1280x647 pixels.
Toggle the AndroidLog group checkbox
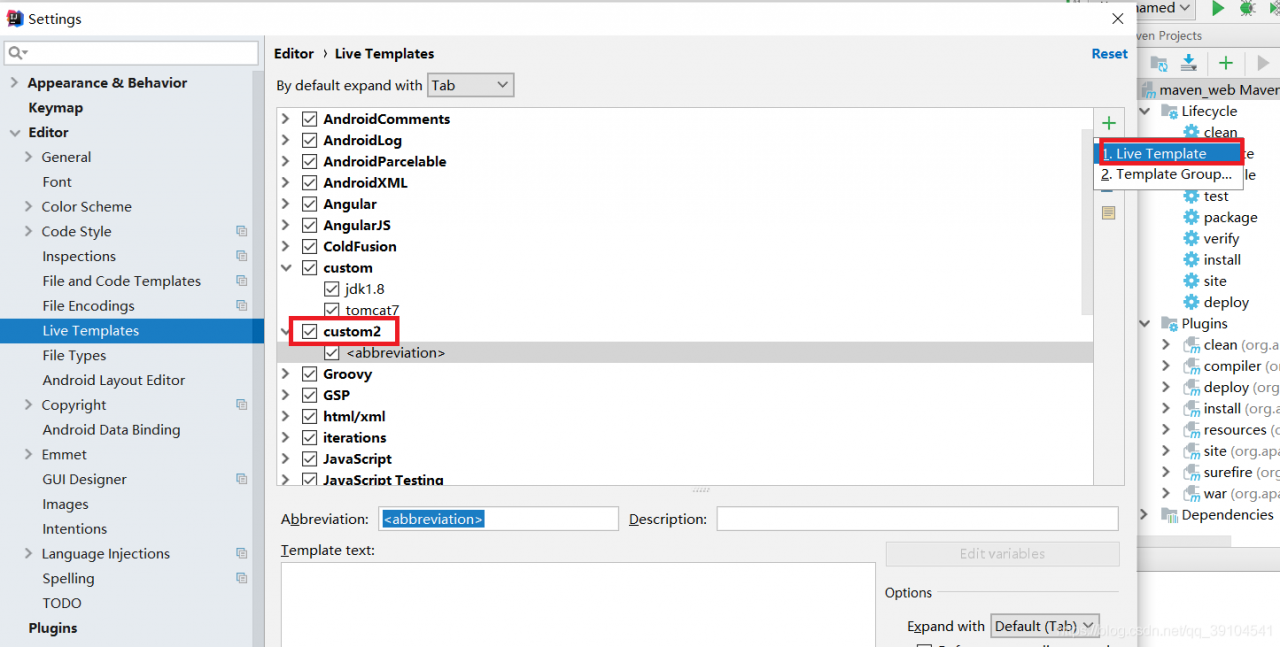(x=309, y=140)
